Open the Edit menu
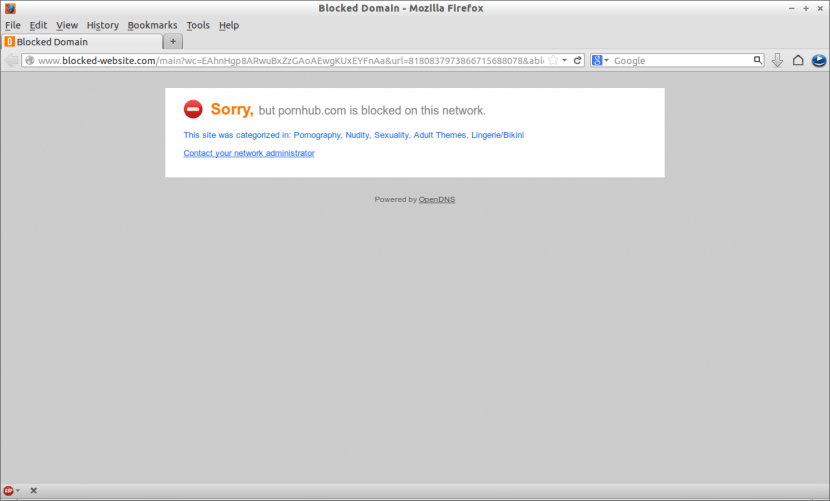Viewport: 830px width, 501px height. (x=38, y=25)
